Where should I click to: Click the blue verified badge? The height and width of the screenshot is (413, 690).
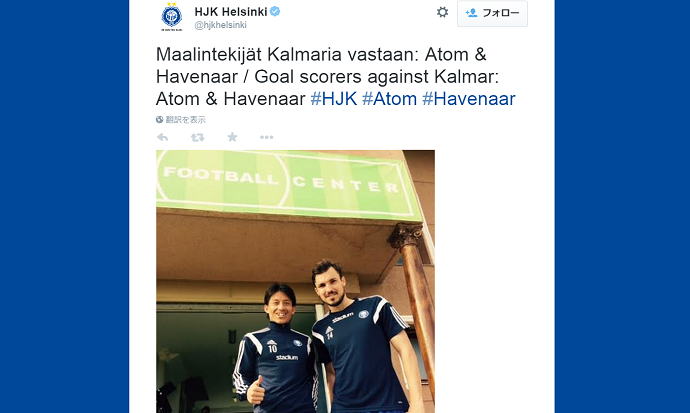click(x=275, y=11)
